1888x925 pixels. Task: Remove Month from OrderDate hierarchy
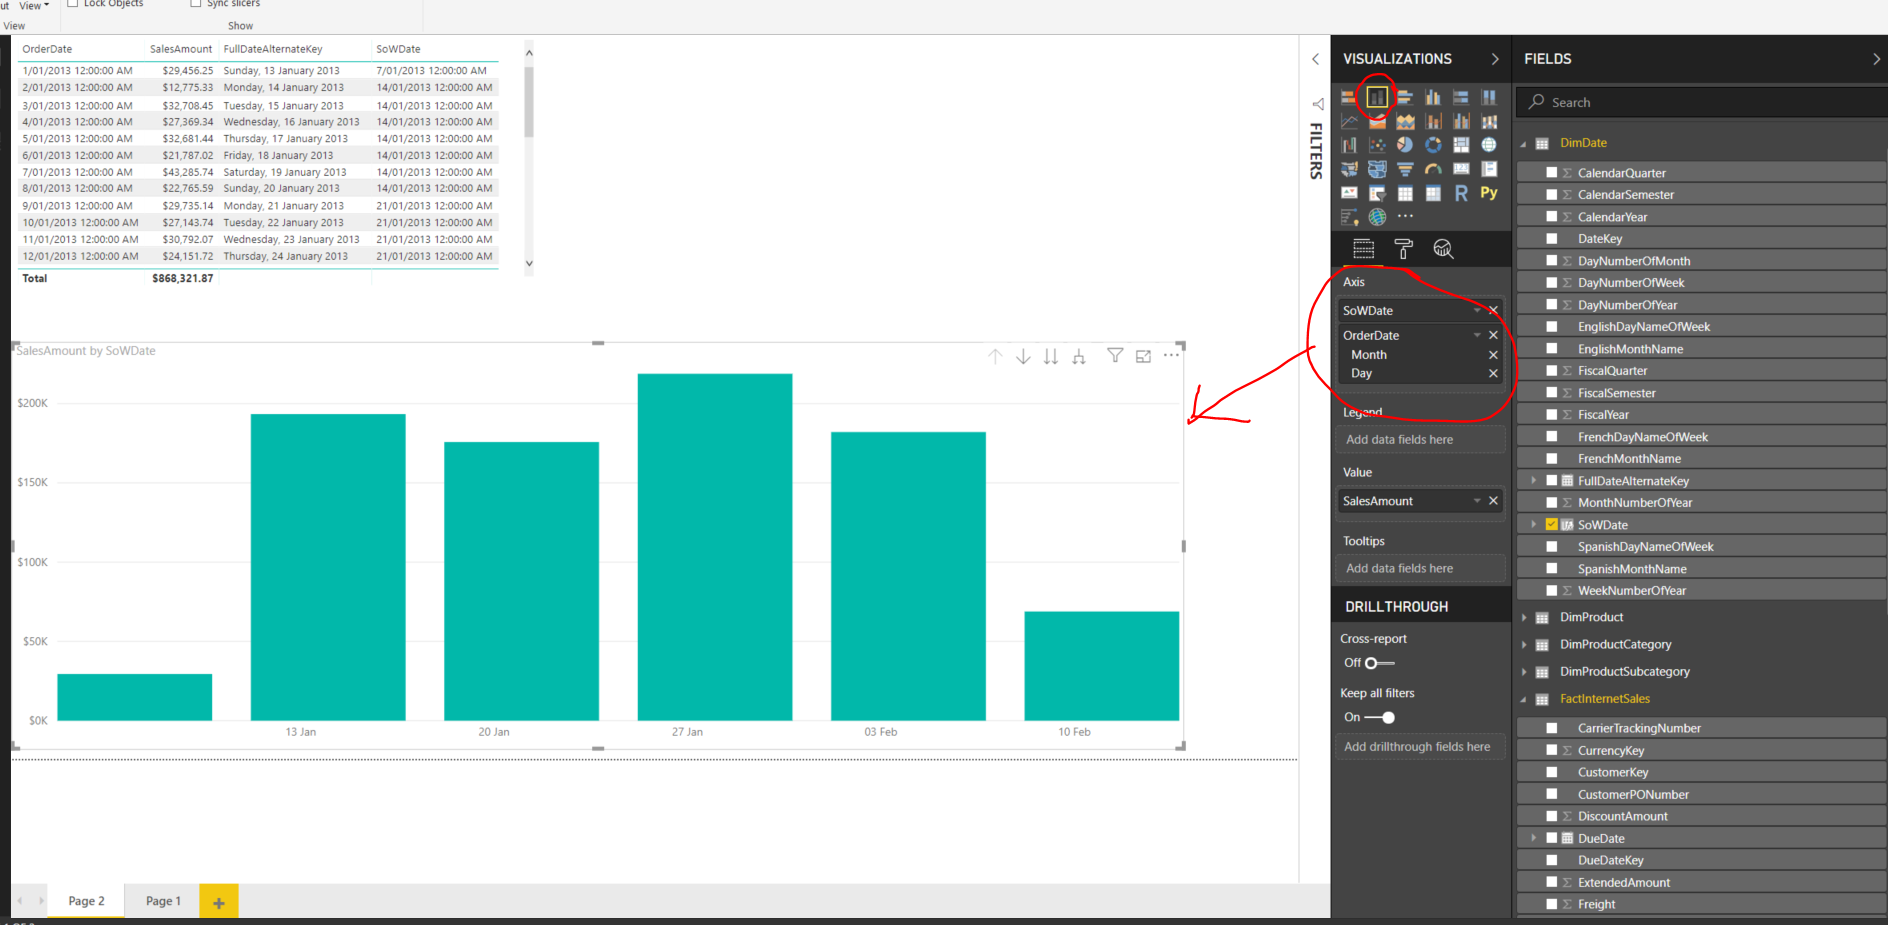1493,355
